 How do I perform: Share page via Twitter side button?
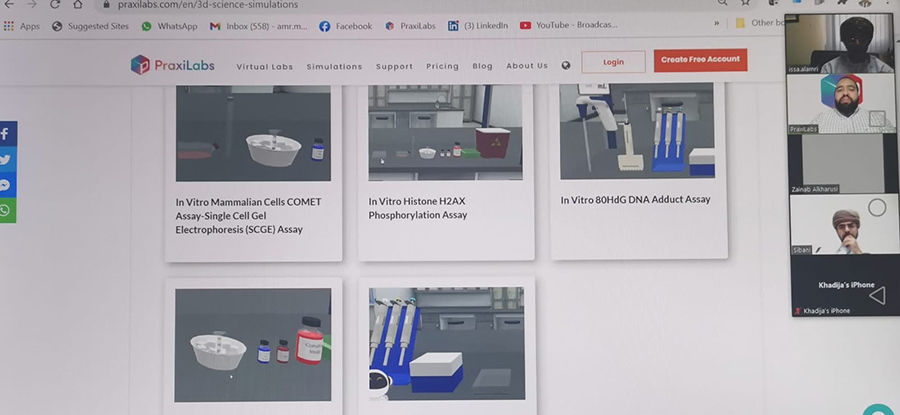8,159
